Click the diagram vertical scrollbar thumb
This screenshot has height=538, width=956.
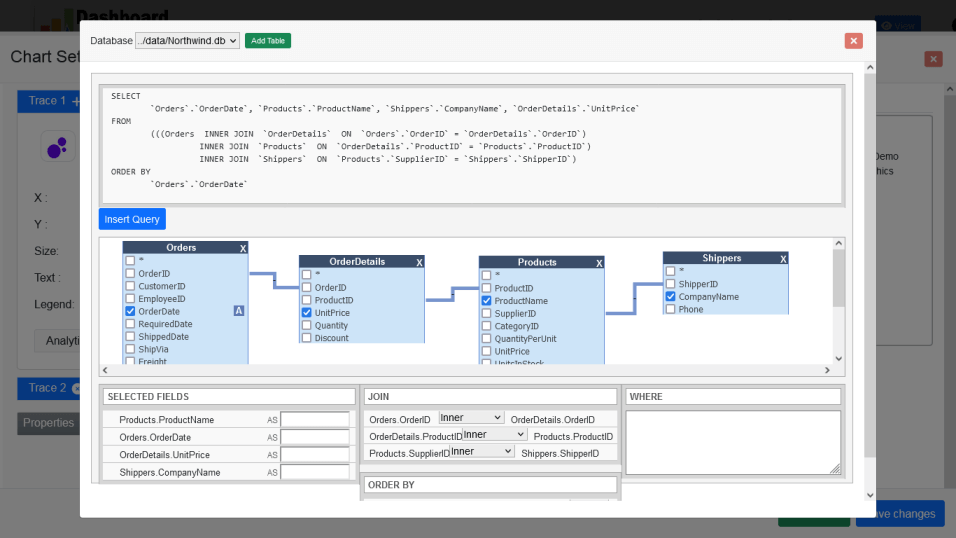(838, 278)
